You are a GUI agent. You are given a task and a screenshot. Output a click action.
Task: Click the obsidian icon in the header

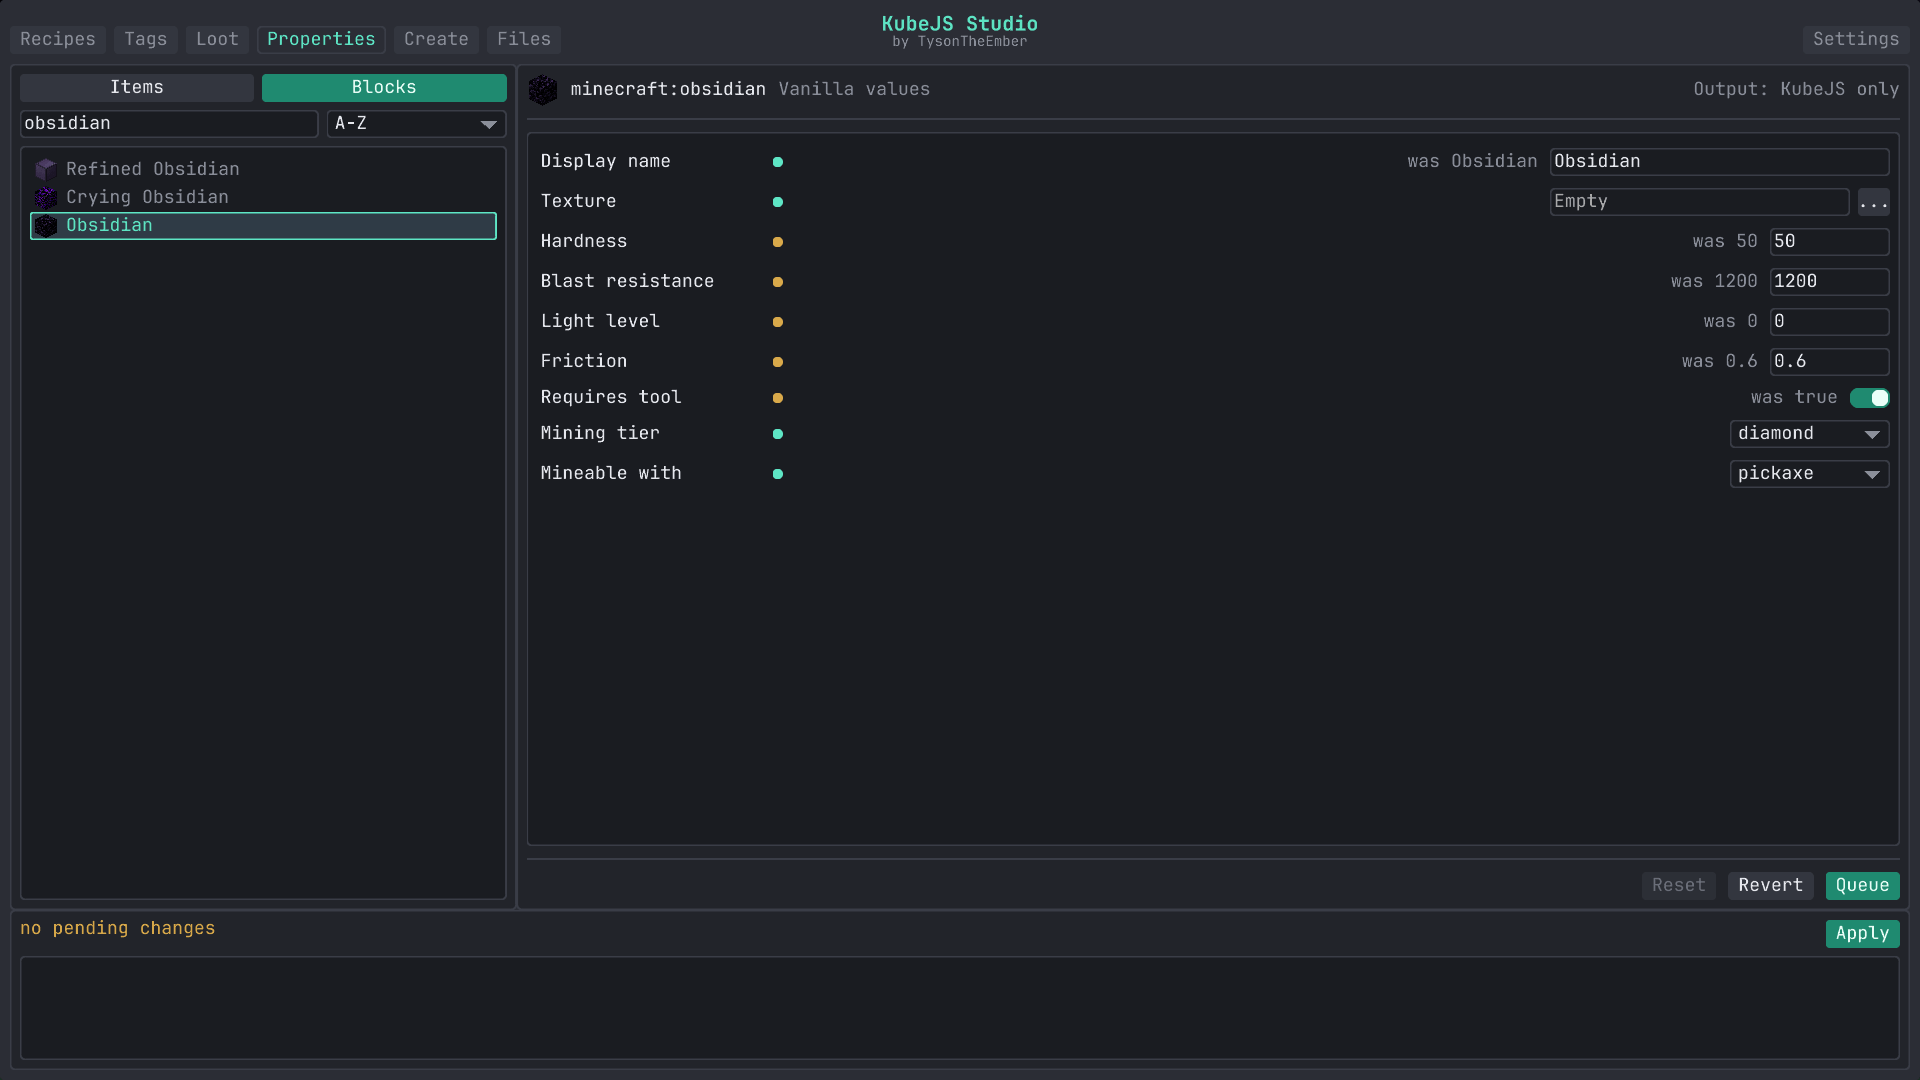(x=543, y=89)
